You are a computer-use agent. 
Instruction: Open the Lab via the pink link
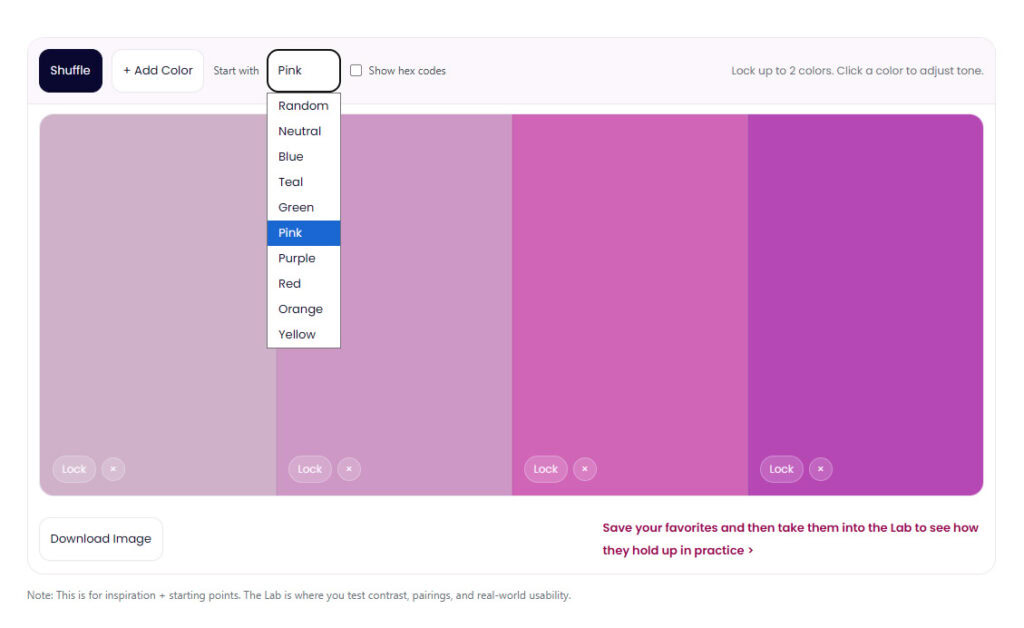[789, 538]
